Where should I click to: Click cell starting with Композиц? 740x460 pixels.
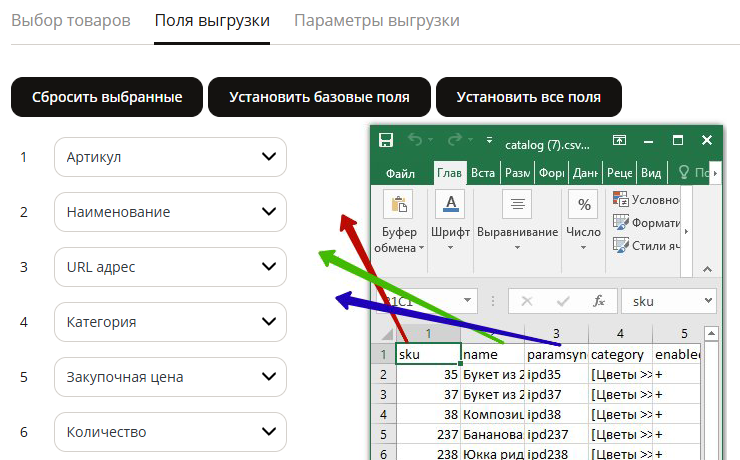[493, 415]
